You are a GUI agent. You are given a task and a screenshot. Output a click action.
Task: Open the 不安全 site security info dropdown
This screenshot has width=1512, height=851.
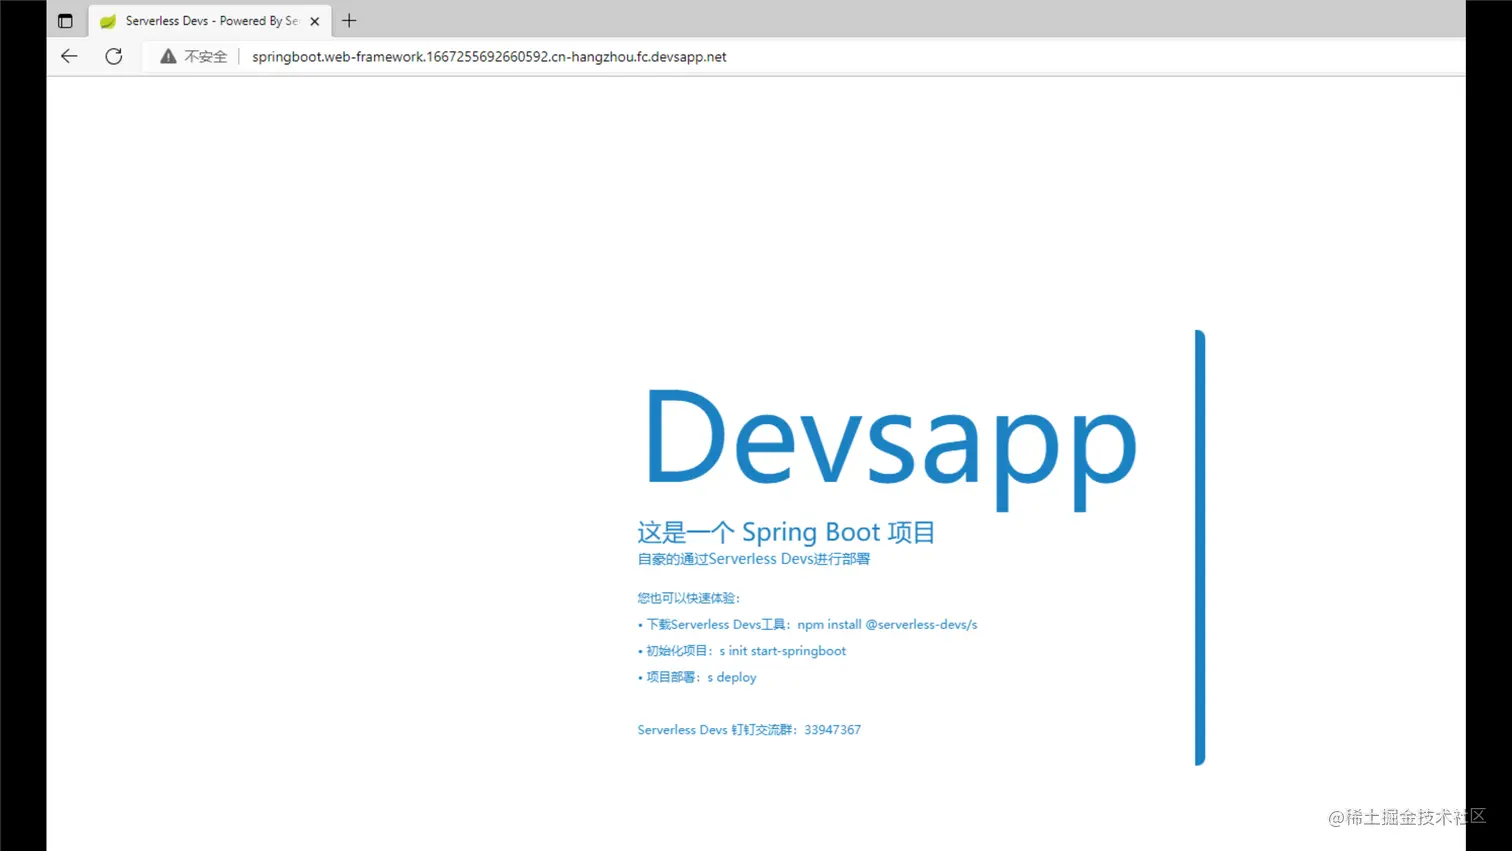pos(203,56)
